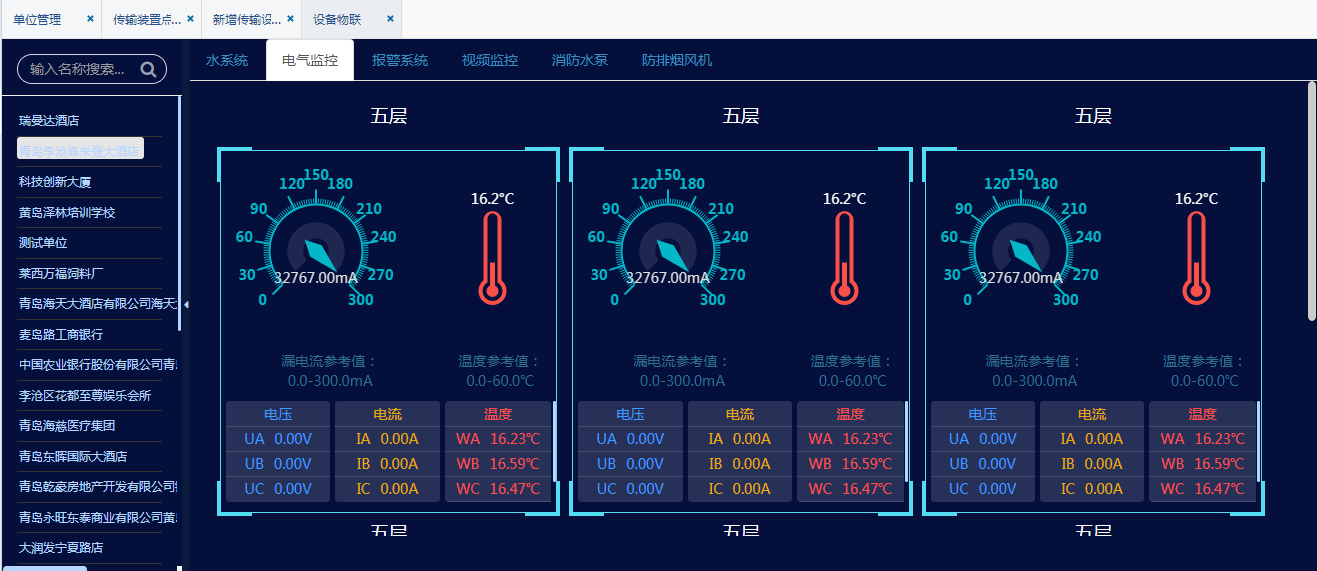The image size is (1317, 571).
Task: Click the second card's 五层 title
Action: [x=741, y=116]
